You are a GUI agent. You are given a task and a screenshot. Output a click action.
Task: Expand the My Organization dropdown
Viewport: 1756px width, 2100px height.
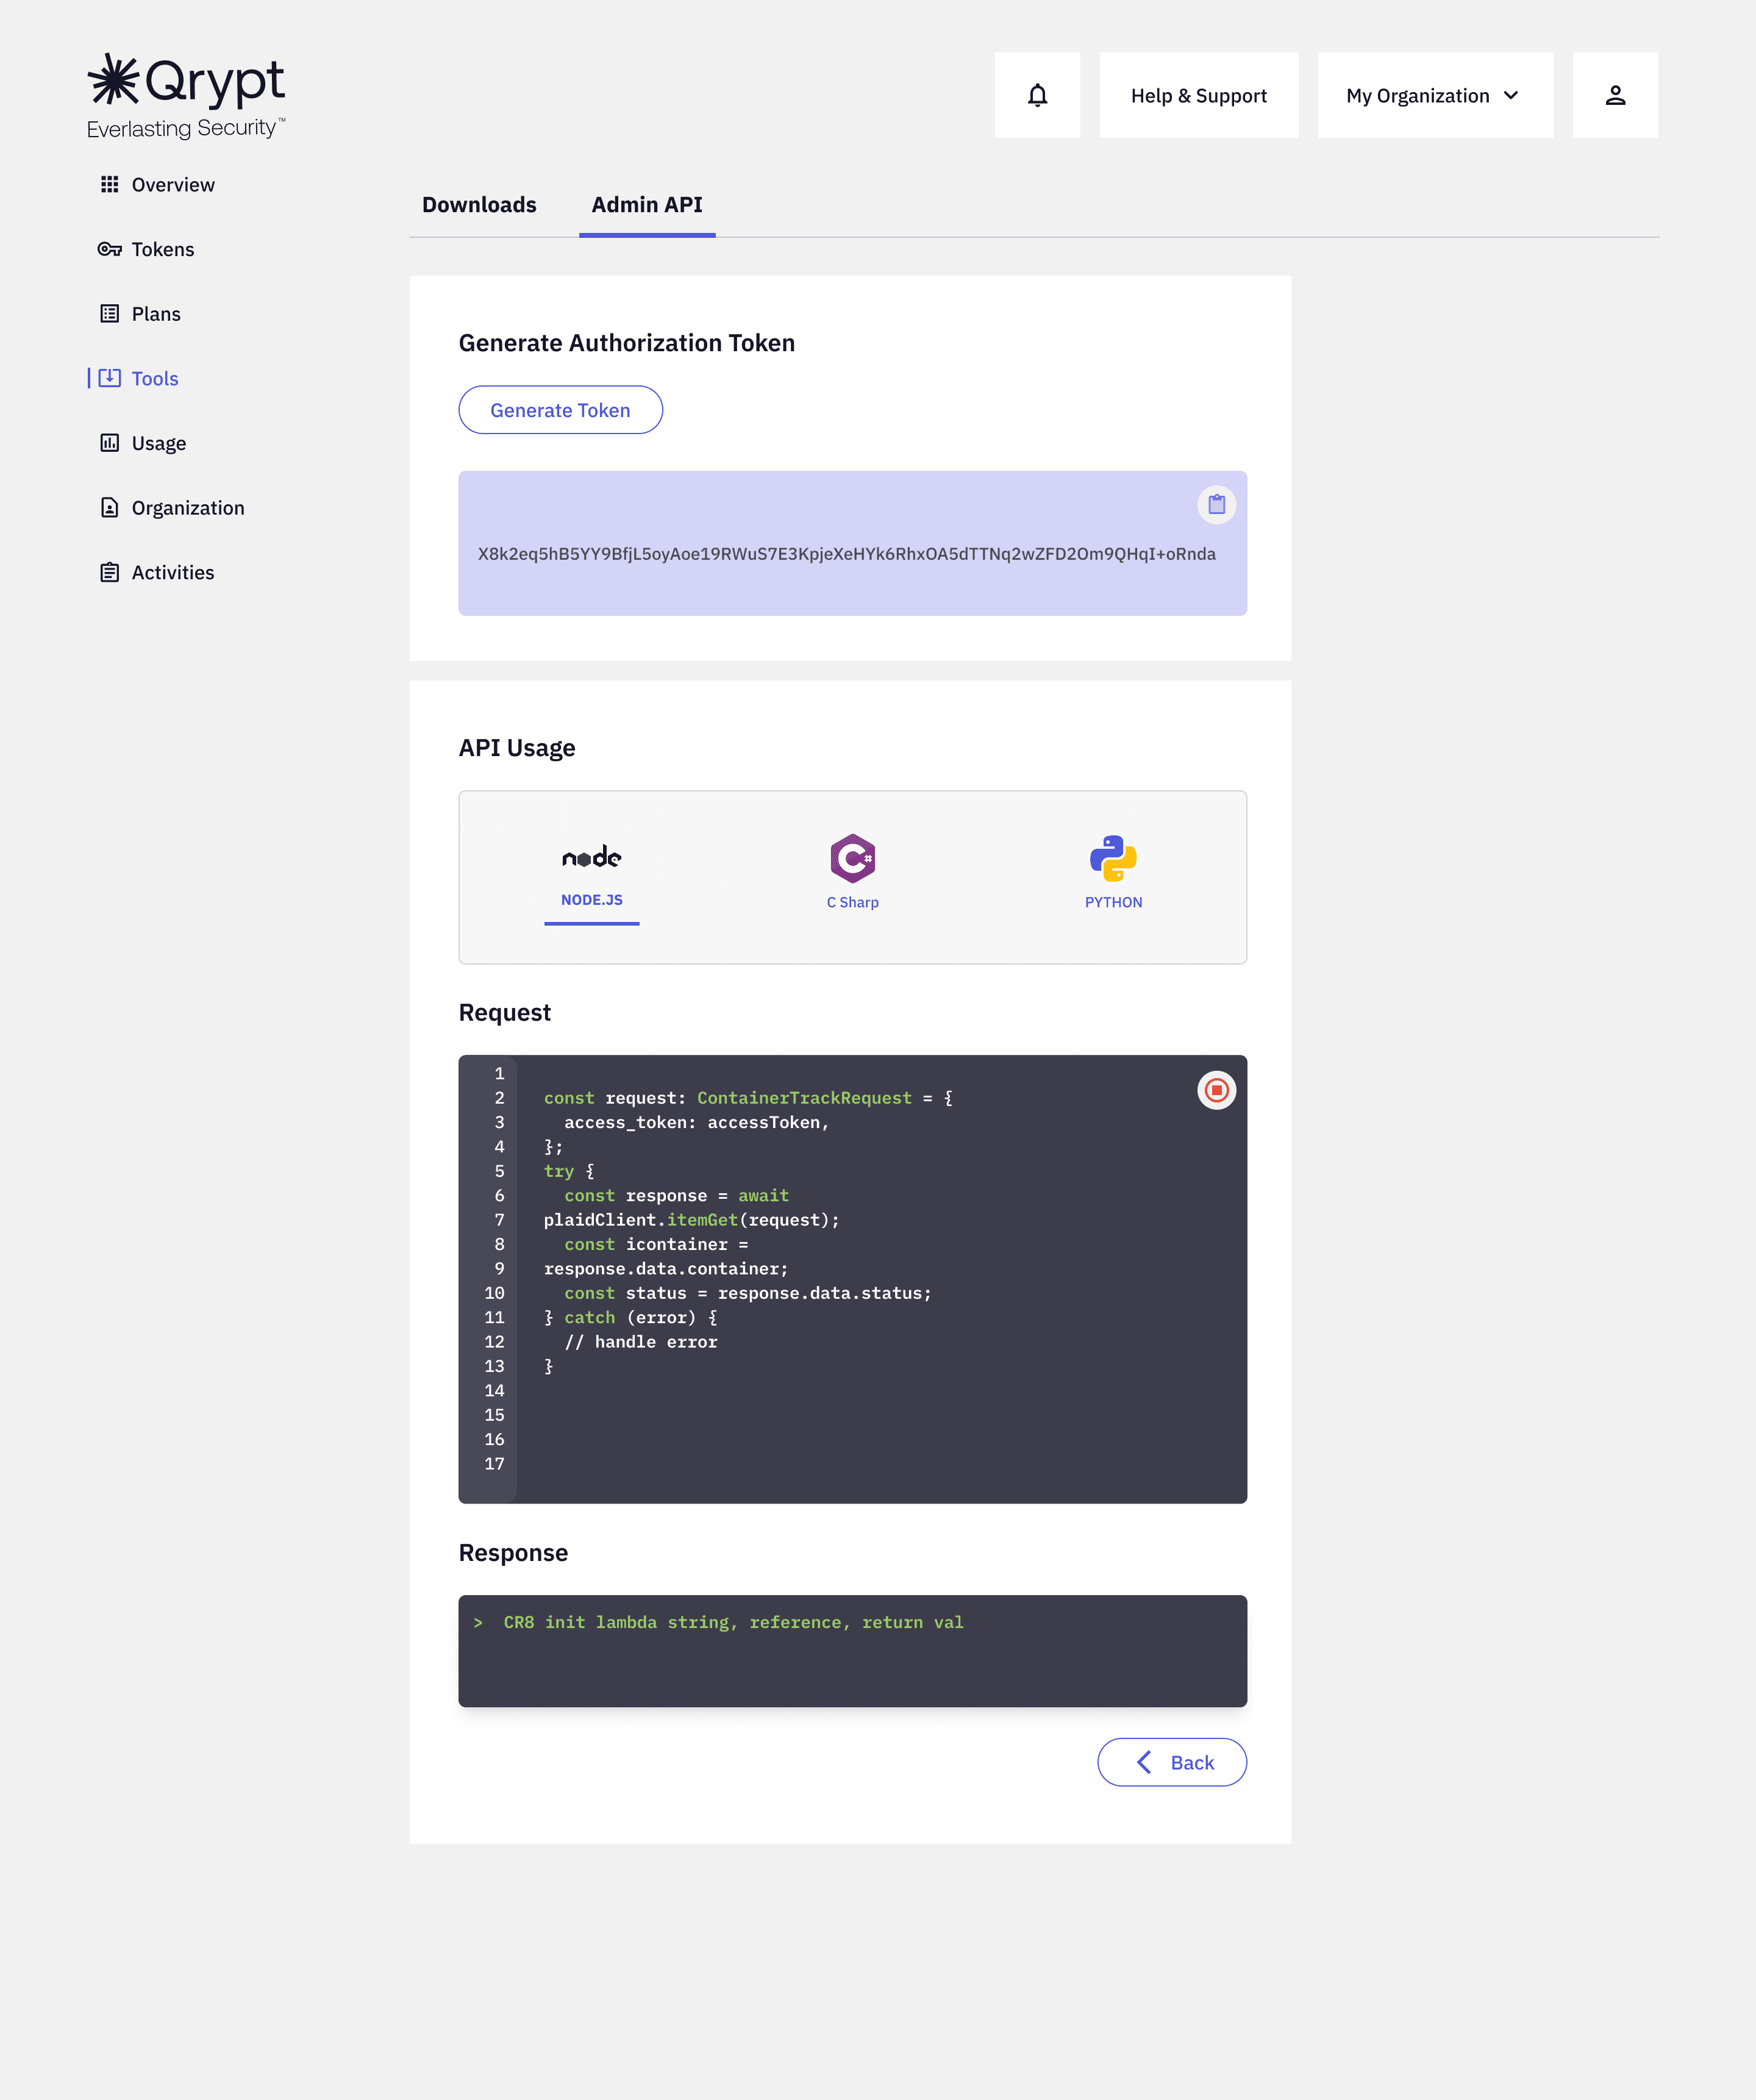click(1434, 95)
